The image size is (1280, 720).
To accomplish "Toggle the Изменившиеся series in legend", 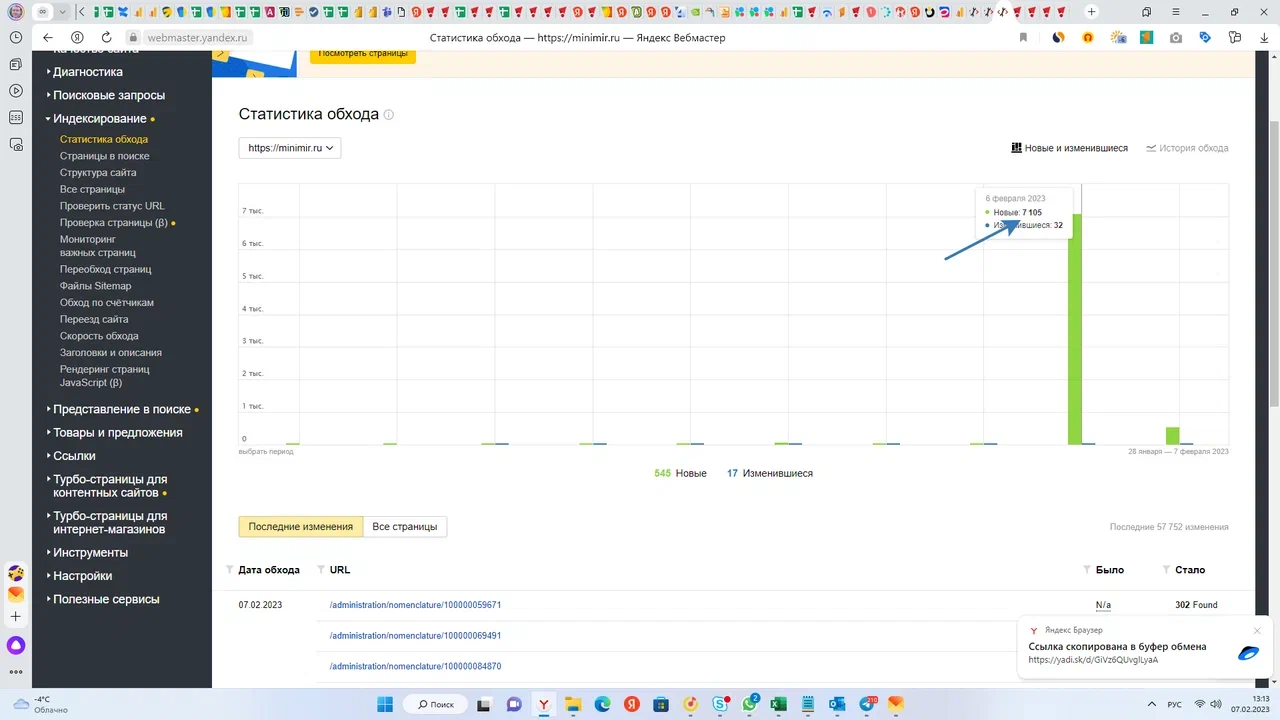I will pyautogui.click(x=770, y=473).
